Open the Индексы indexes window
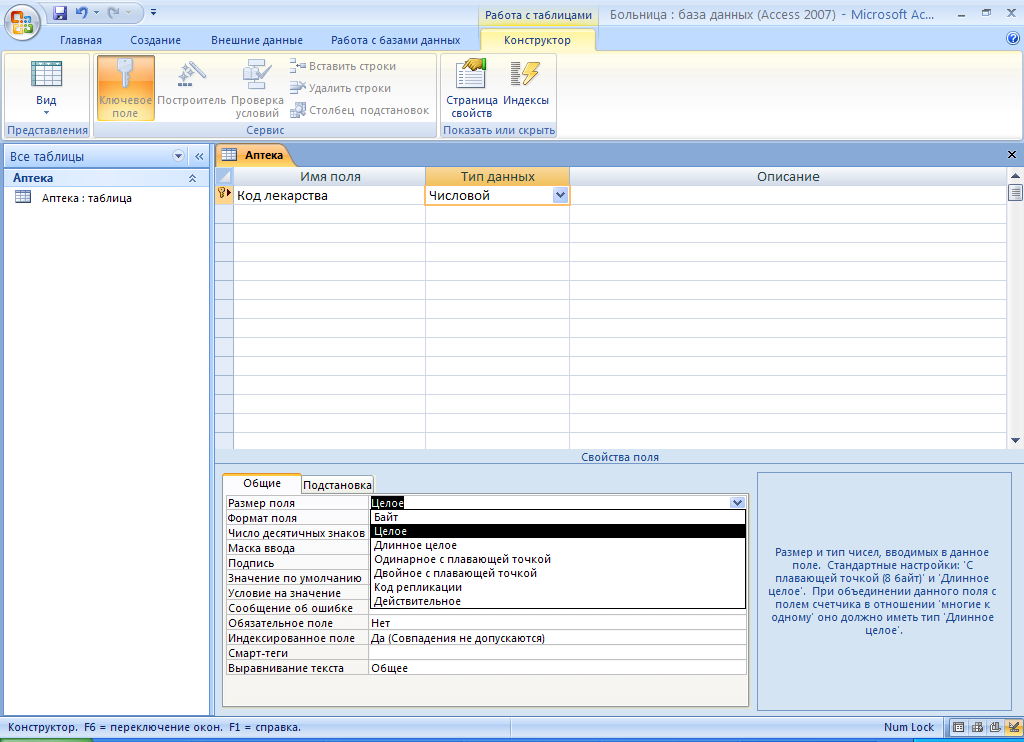The height and width of the screenshot is (742, 1024). [x=526, y=82]
